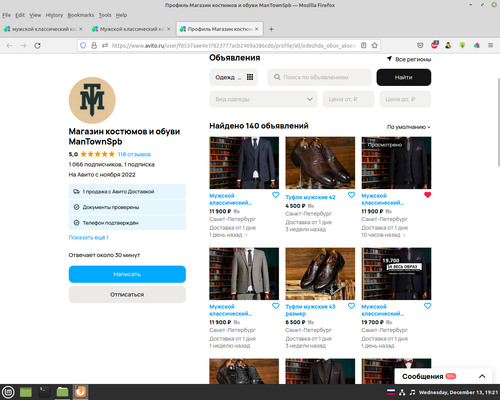Open the taskbar clock Wednesday, December 13
The image size is (500, 400).
click(x=458, y=392)
